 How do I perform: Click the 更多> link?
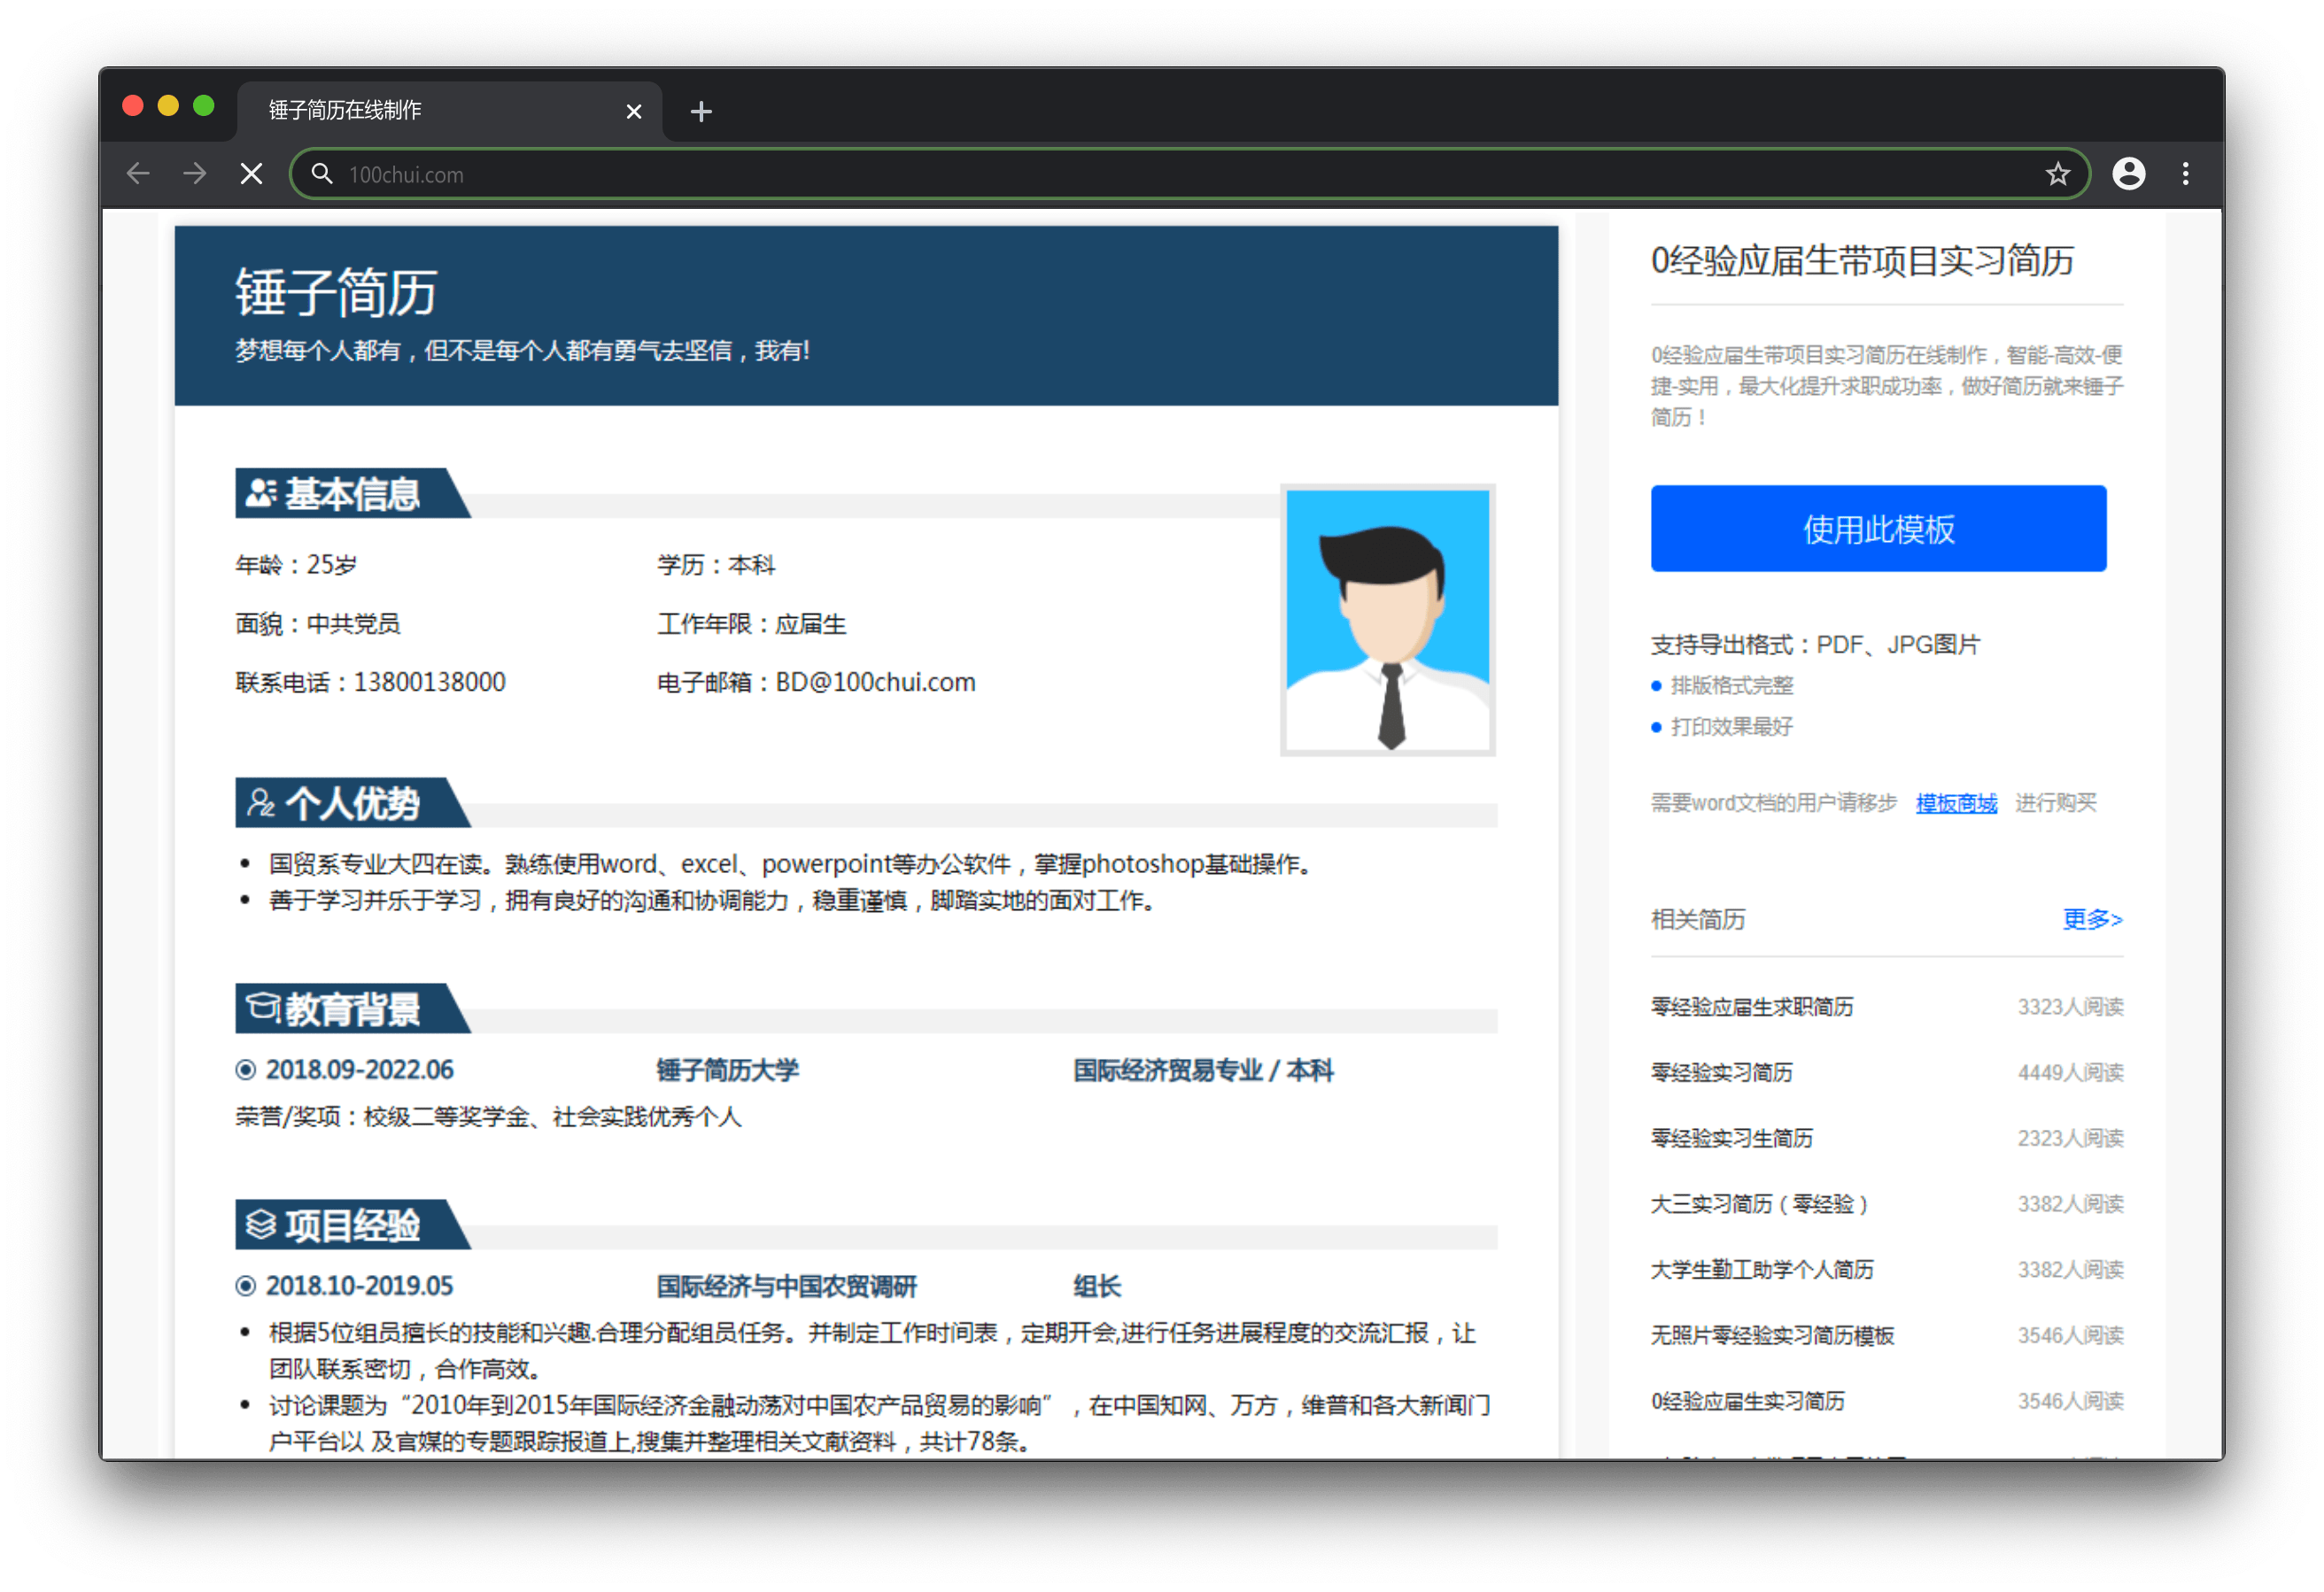(2092, 919)
